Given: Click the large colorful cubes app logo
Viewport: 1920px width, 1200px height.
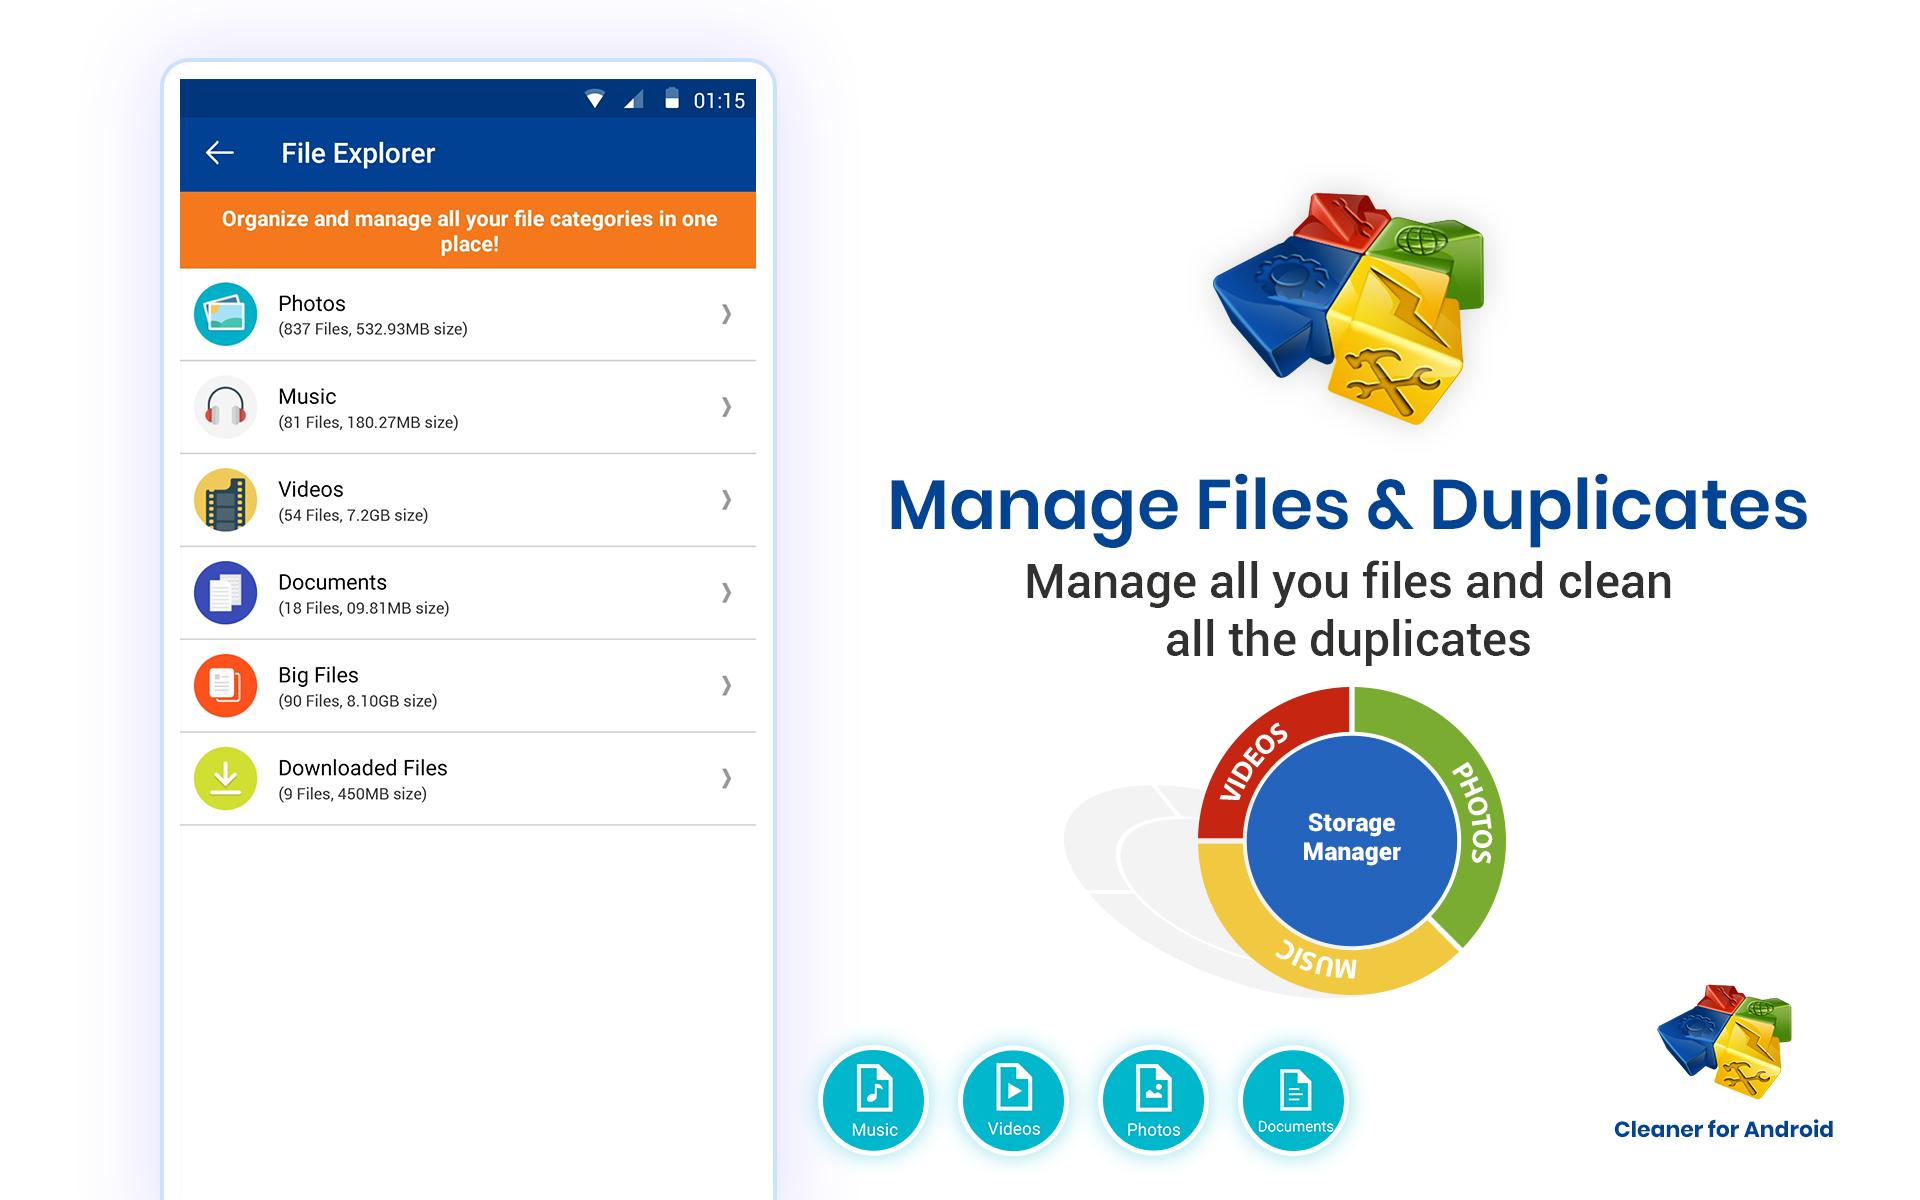Looking at the screenshot, I should [1348, 308].
